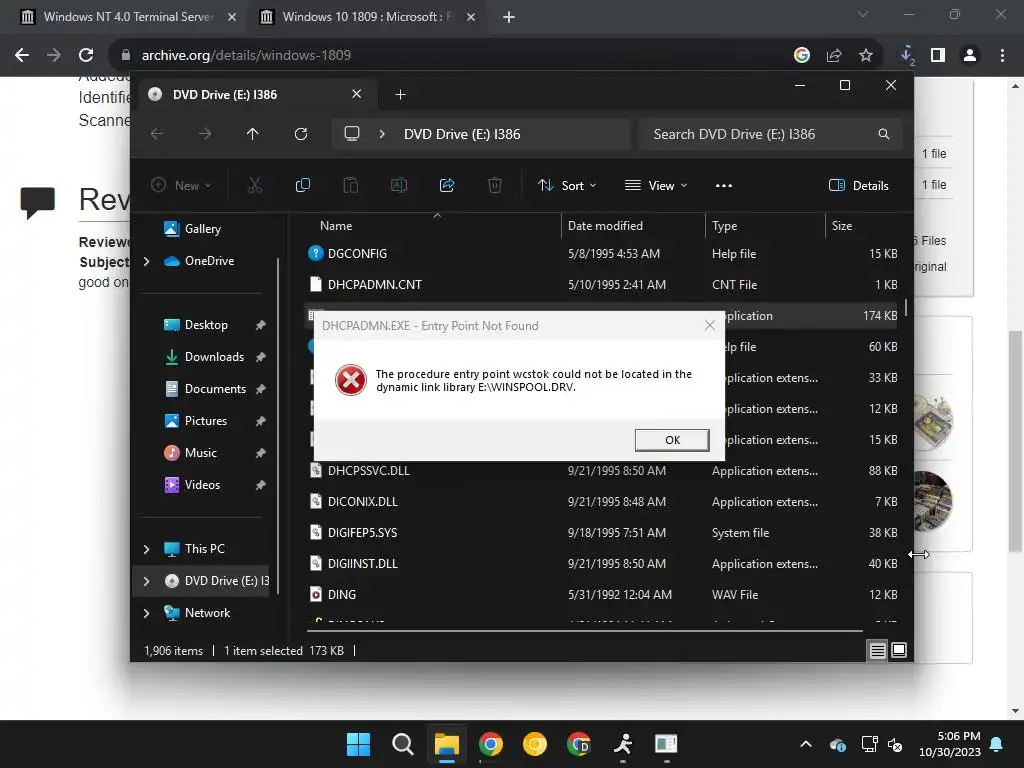
Task: Open the taskbar clock and date
Action: 950,744
